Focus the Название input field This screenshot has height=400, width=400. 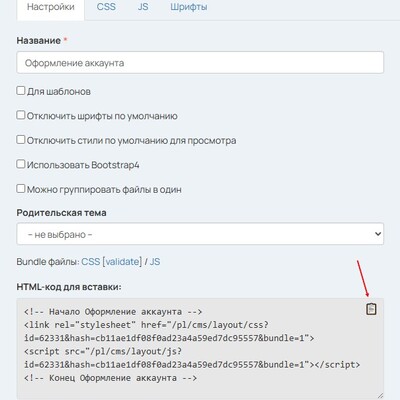pyautogui.click(x=200, y=63)
